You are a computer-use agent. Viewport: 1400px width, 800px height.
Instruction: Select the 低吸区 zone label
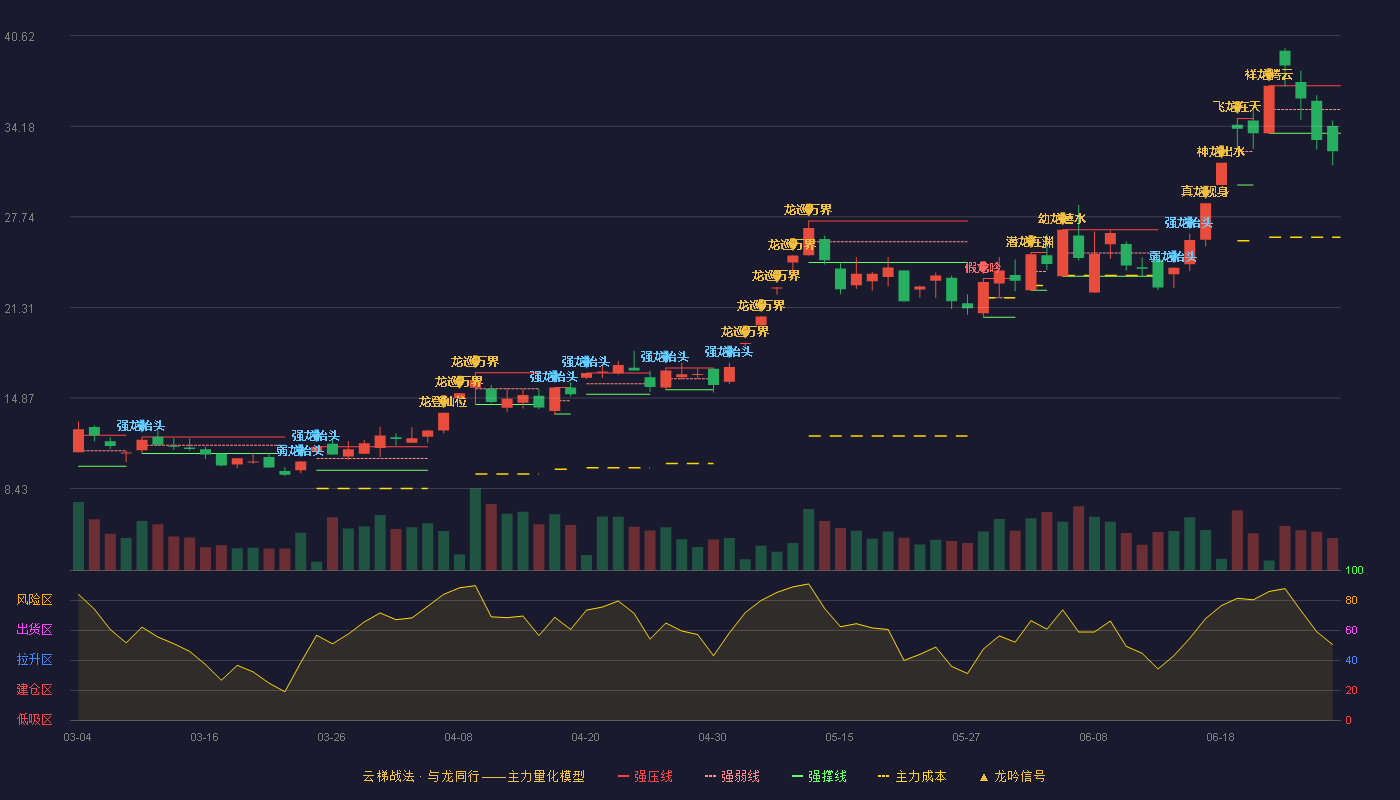[x=34, y=719]
